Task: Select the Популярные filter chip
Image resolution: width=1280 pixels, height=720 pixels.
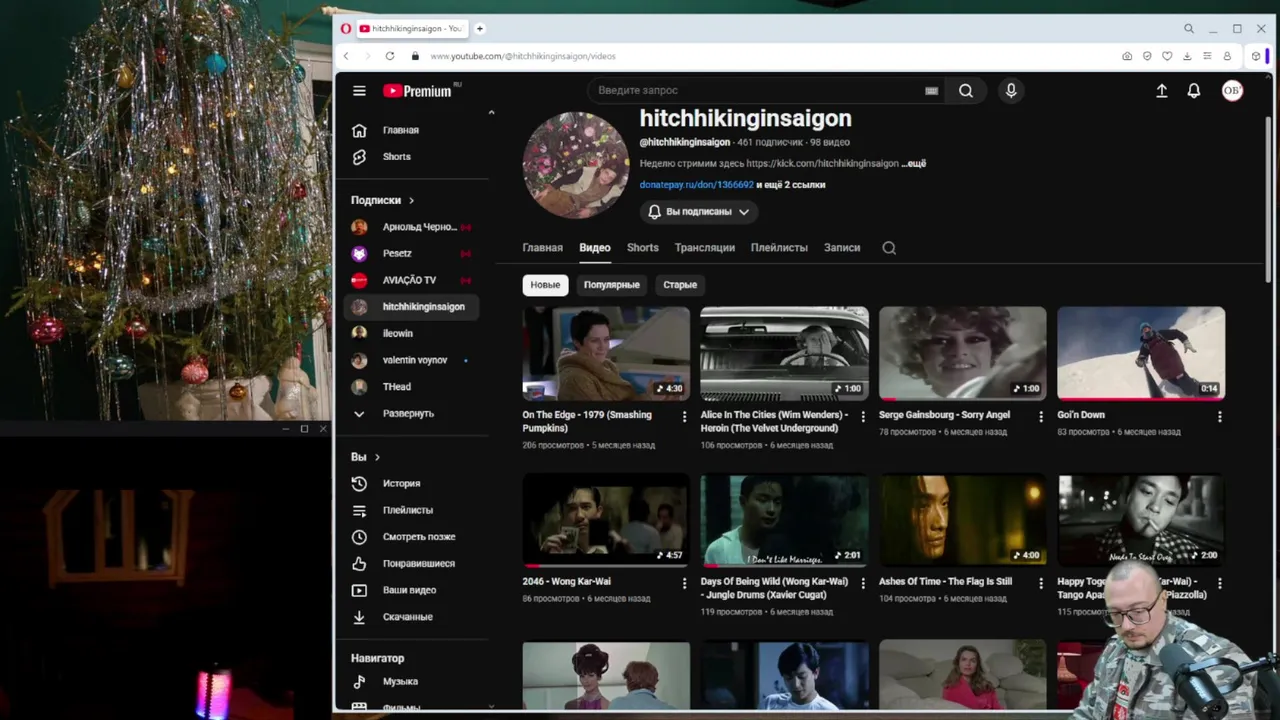Action: tap(612, 285)
